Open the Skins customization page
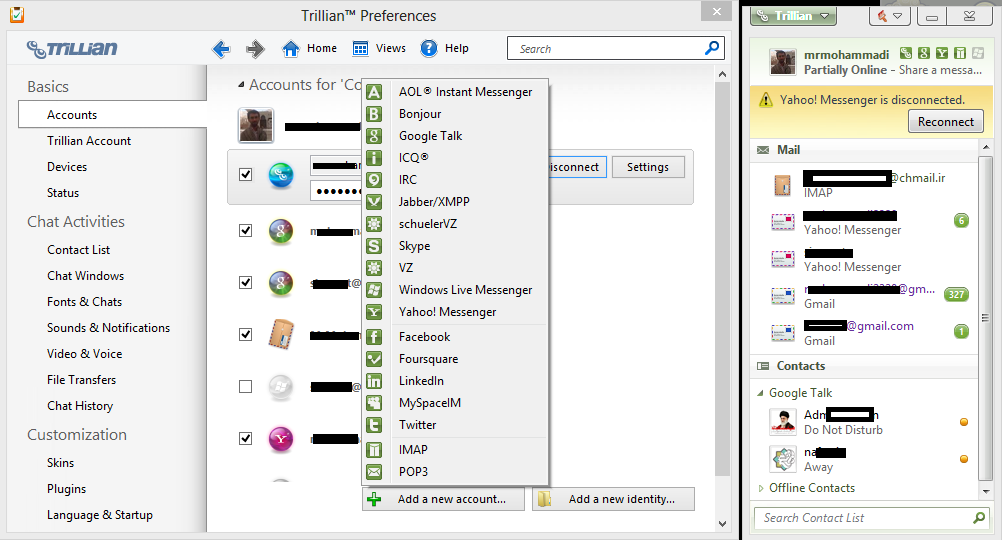Screen dimensions: 1002x543 pos(60,463)
